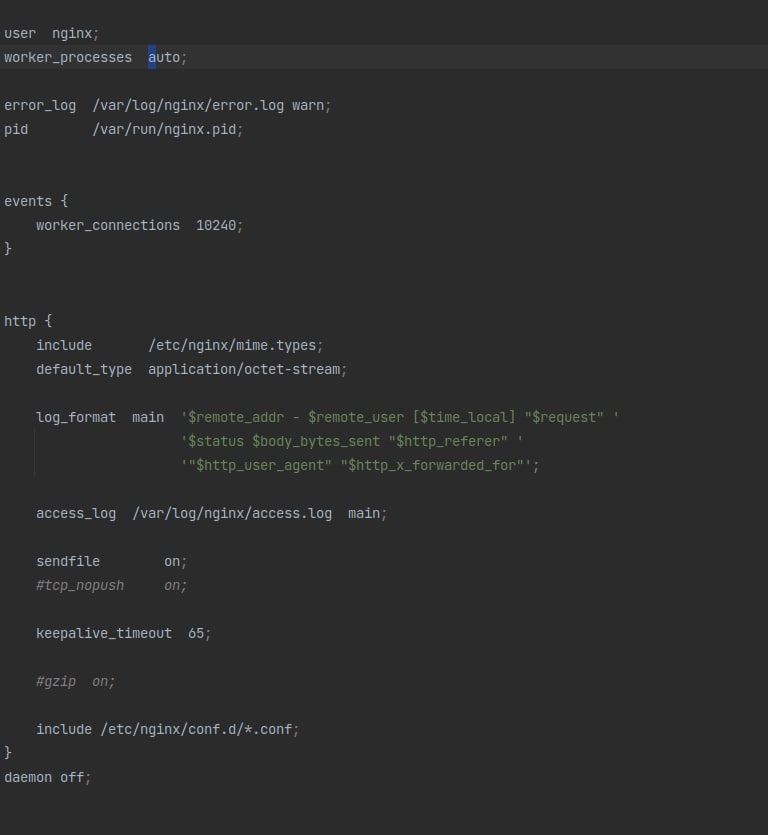Click the 'warn' log level
This screenshot has width=768, height=835.
click(308, 105)
